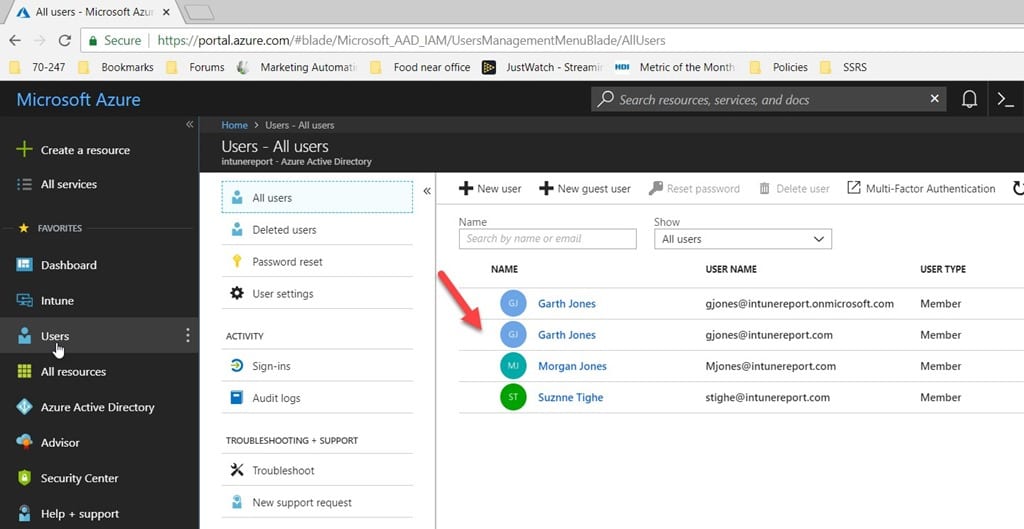Click the Name search input field
Image resolution: width=1024 pixels, height=529 pixels.
tap(547, 238)
